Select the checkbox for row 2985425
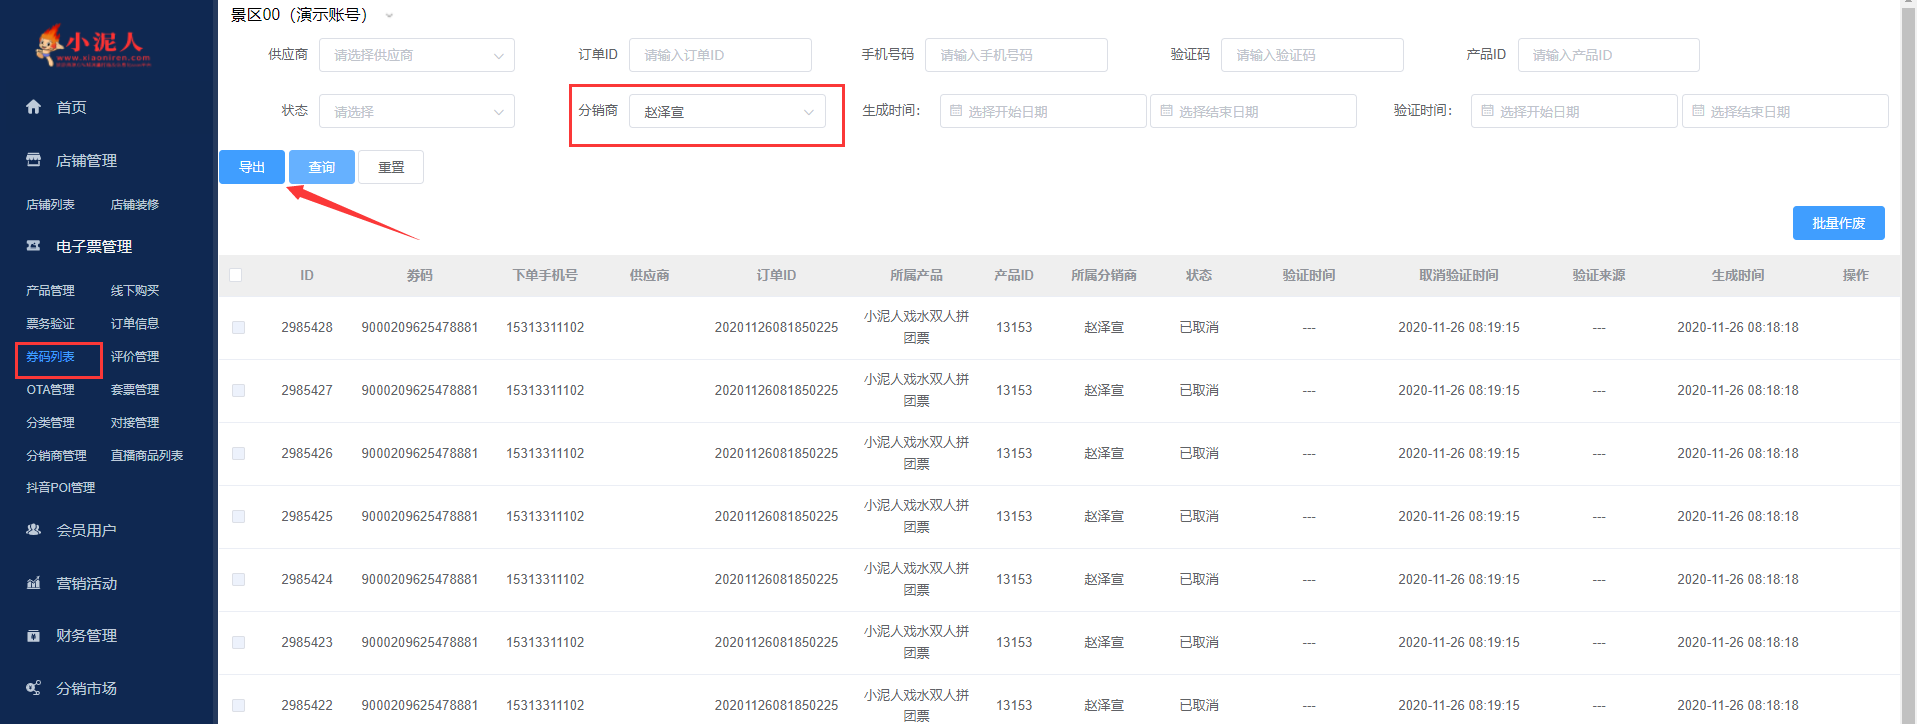 coord(238,516)
